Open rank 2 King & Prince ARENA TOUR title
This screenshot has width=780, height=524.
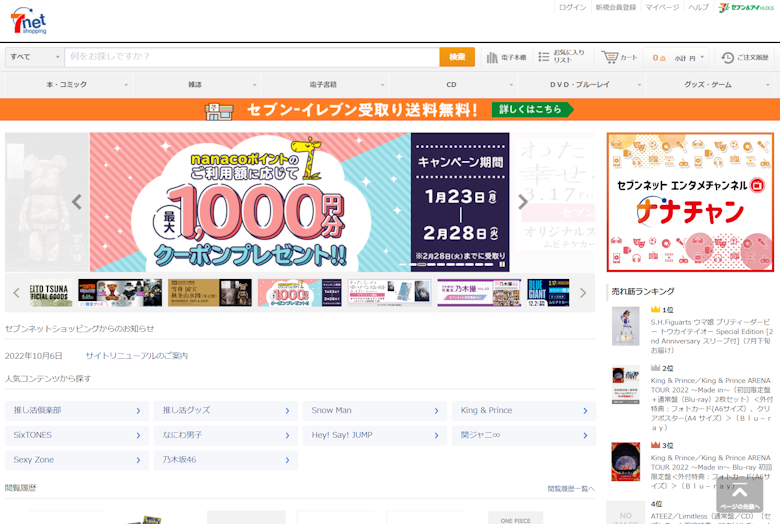click(x=712, y=404)
